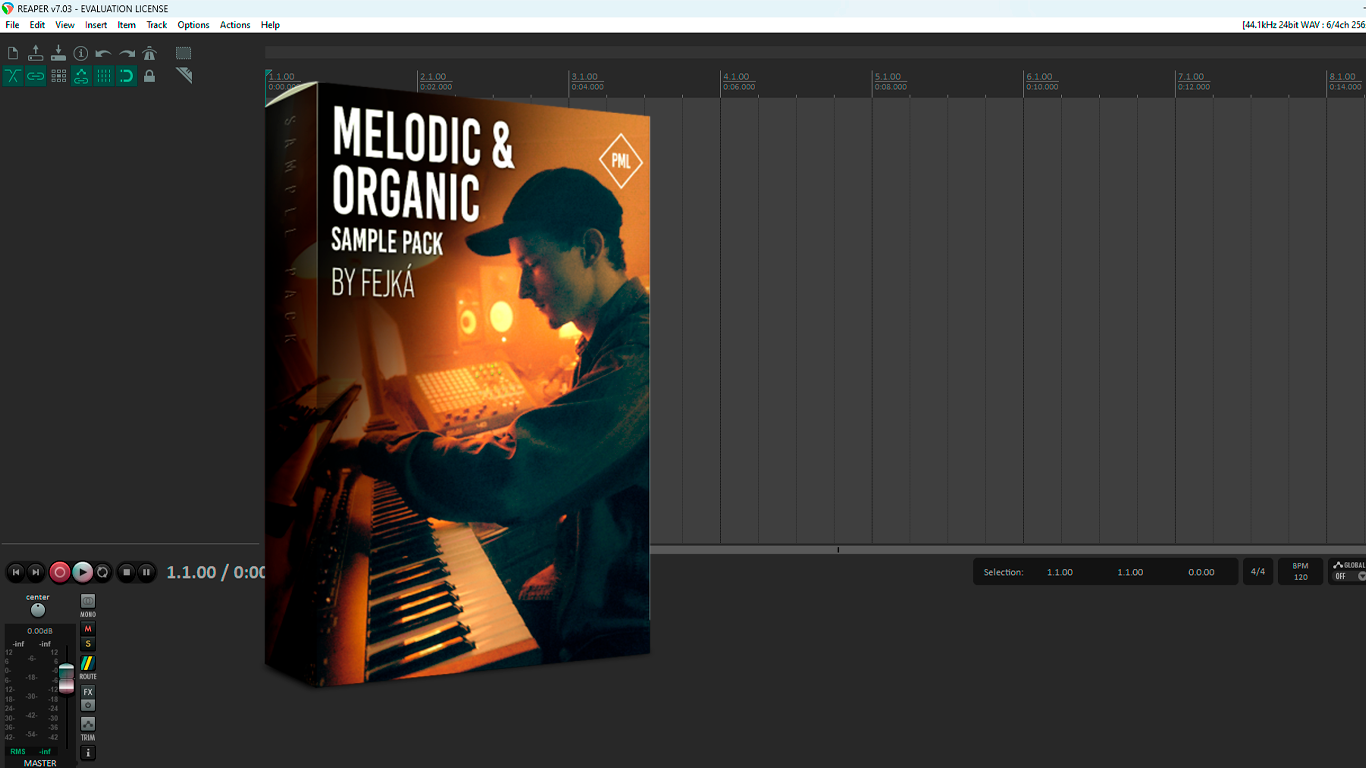Create a new project with the toolbar icon
The height and width of the screenshot is (768, 1366).
(13, 53)
